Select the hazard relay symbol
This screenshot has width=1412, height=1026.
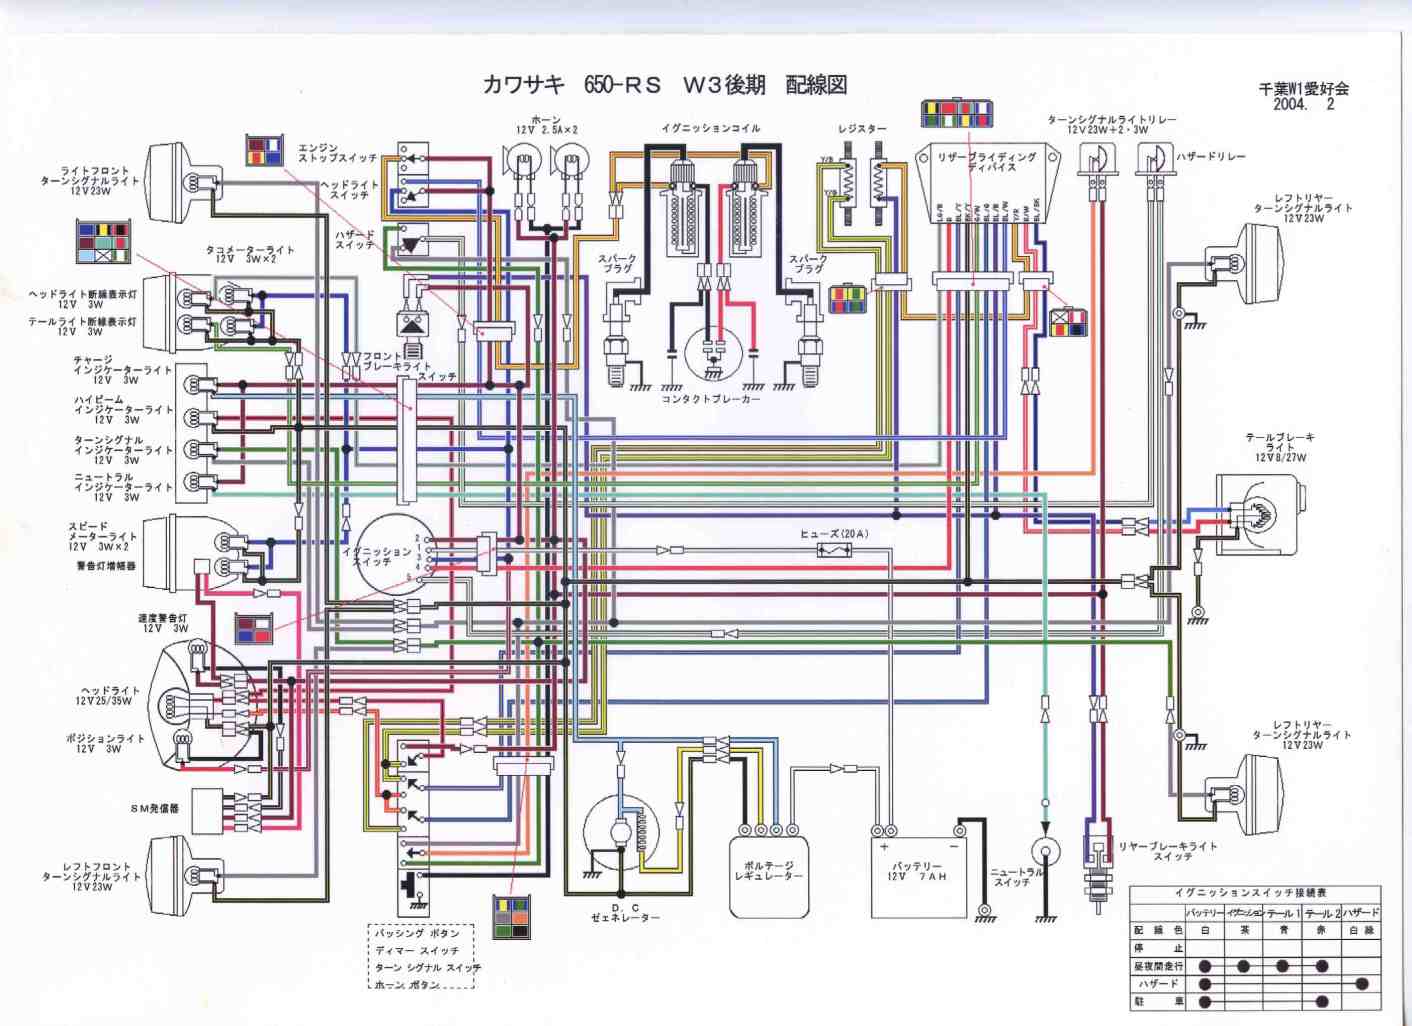1154,160
